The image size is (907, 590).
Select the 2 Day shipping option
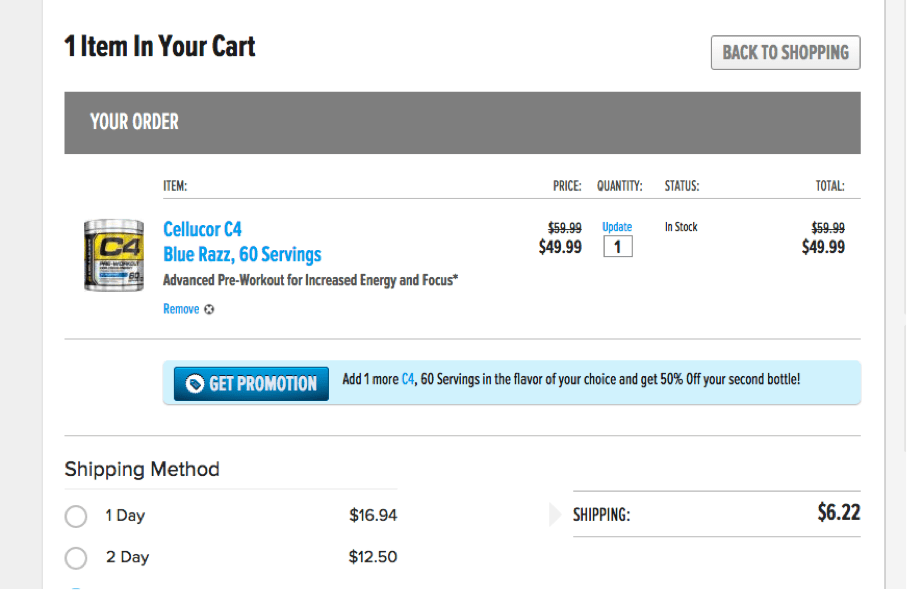(x=76, y=558)
